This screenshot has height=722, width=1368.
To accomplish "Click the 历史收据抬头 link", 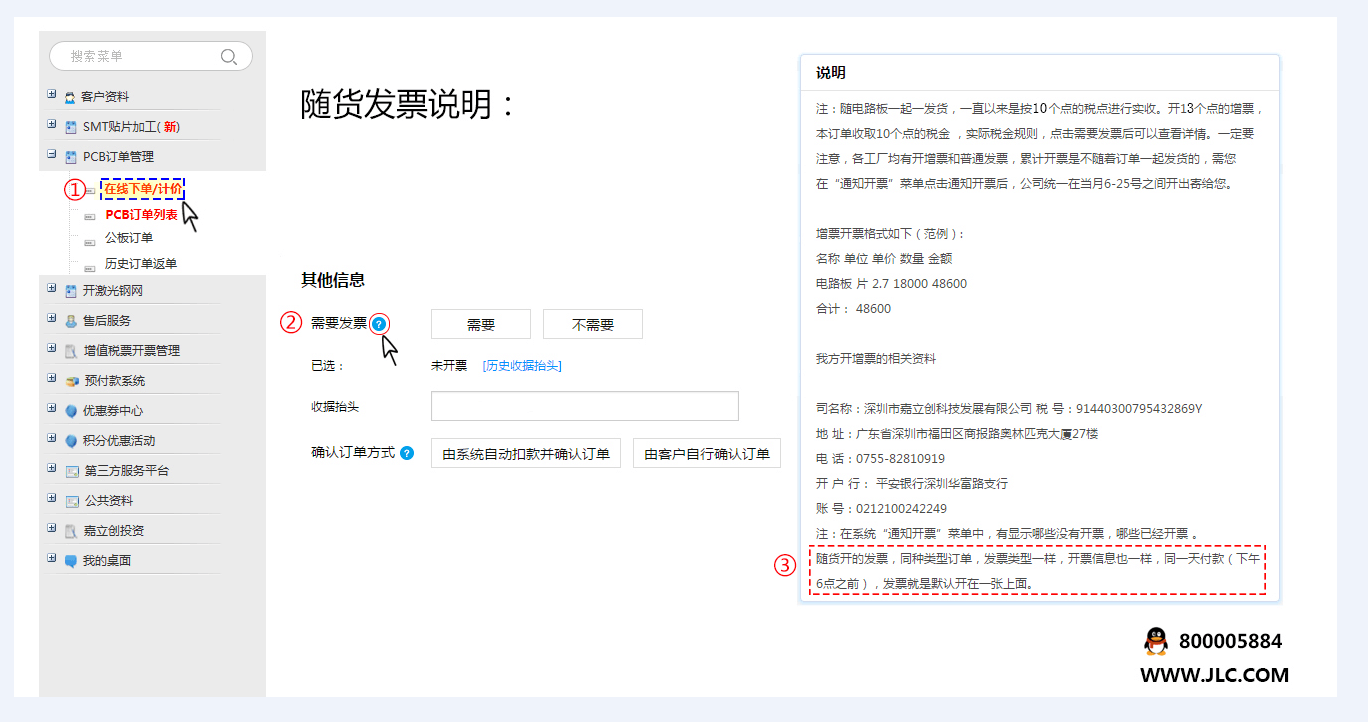I will (522, 366).
